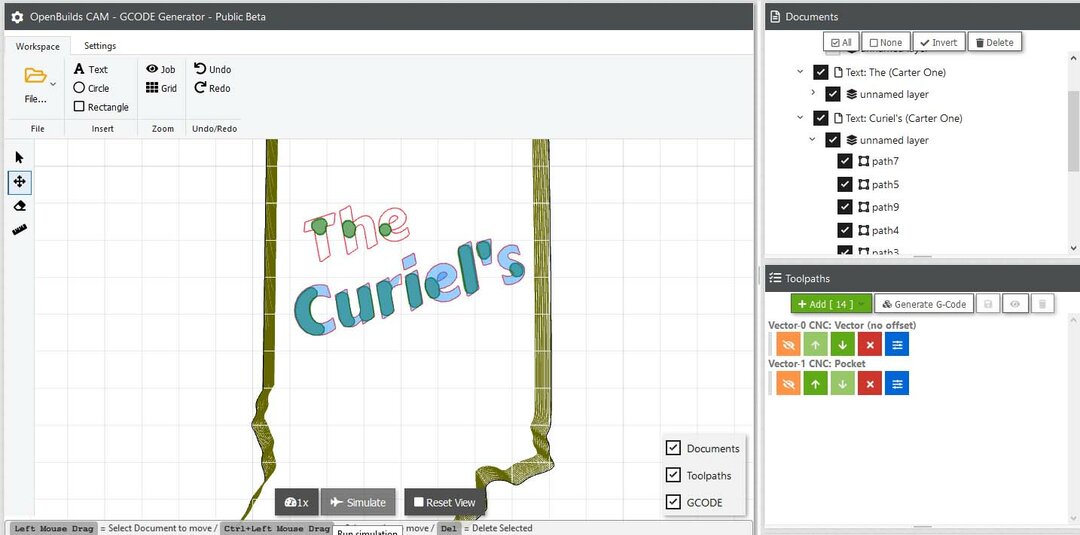Activate the move tool
This screenshot has width=1080, height=535.
pyautogui.click(x=19, y=181)
